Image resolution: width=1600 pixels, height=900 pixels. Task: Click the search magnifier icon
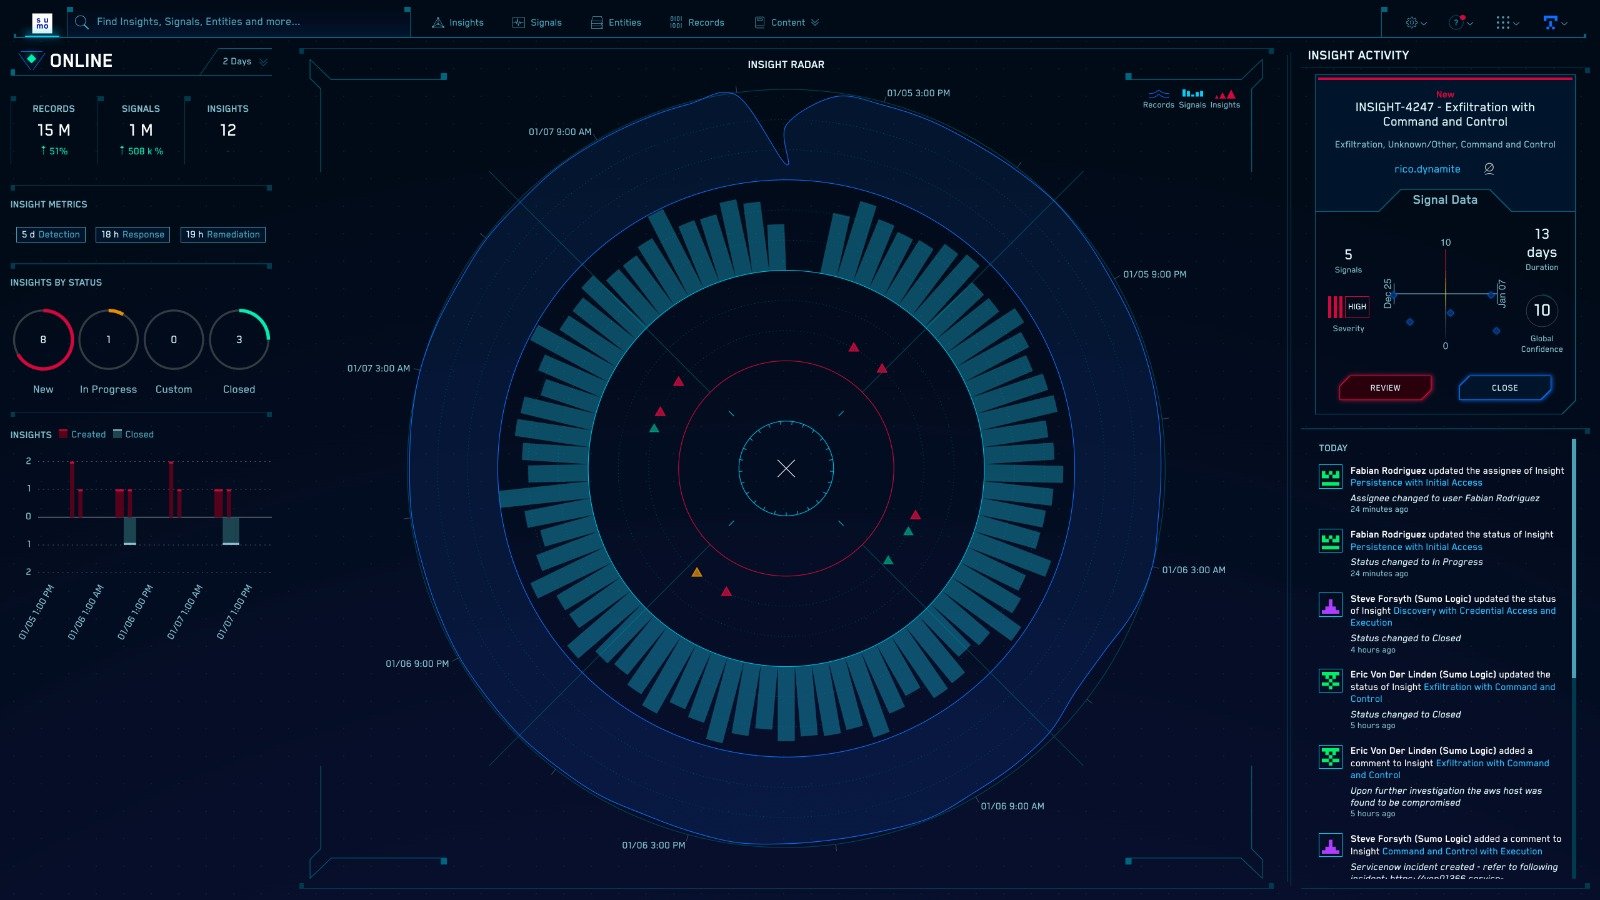click(x=82, y=22)
